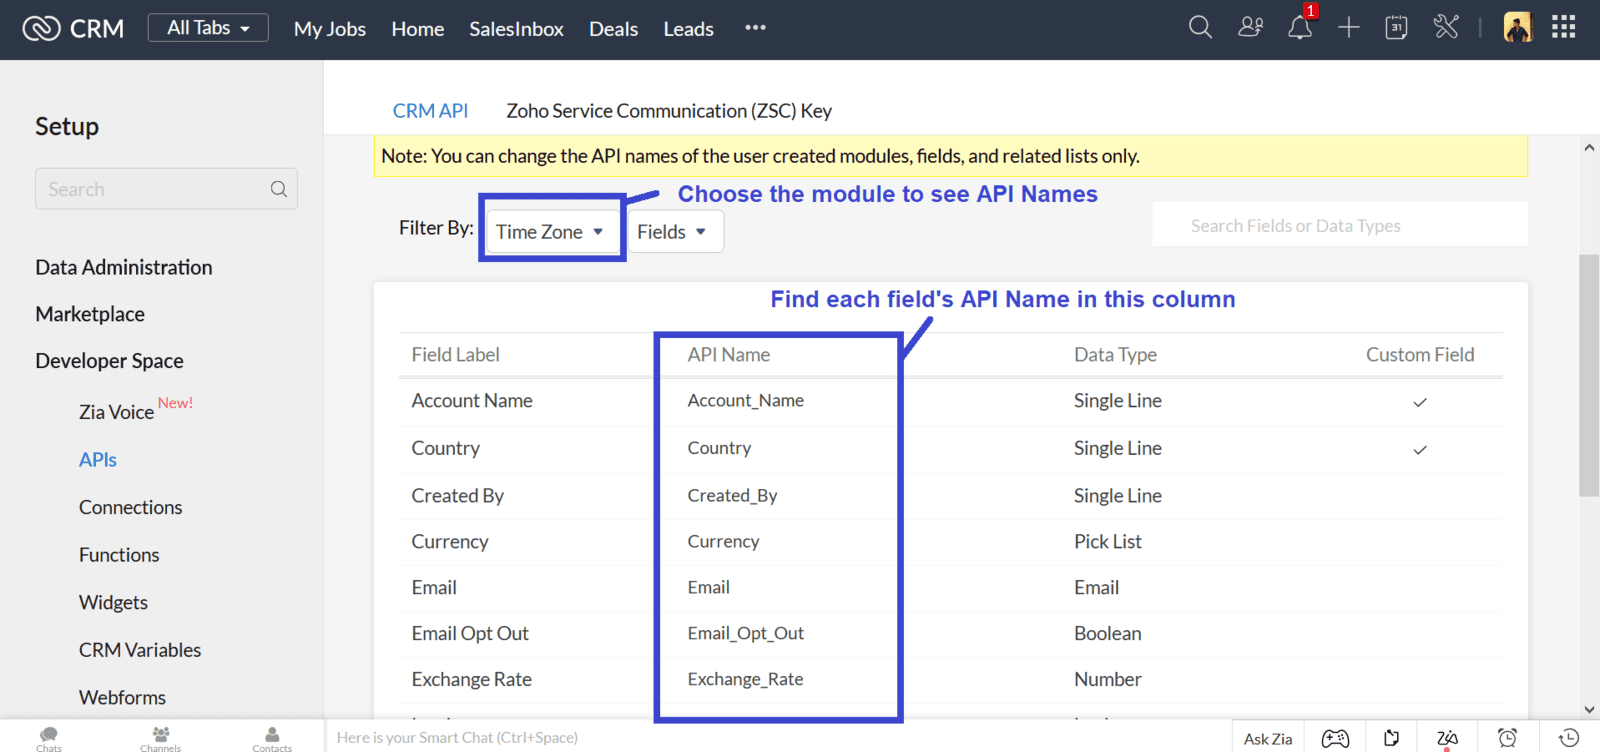The image size is (1600, 752).
Task: Open the global search magnifier icon
Action: 1200,28
